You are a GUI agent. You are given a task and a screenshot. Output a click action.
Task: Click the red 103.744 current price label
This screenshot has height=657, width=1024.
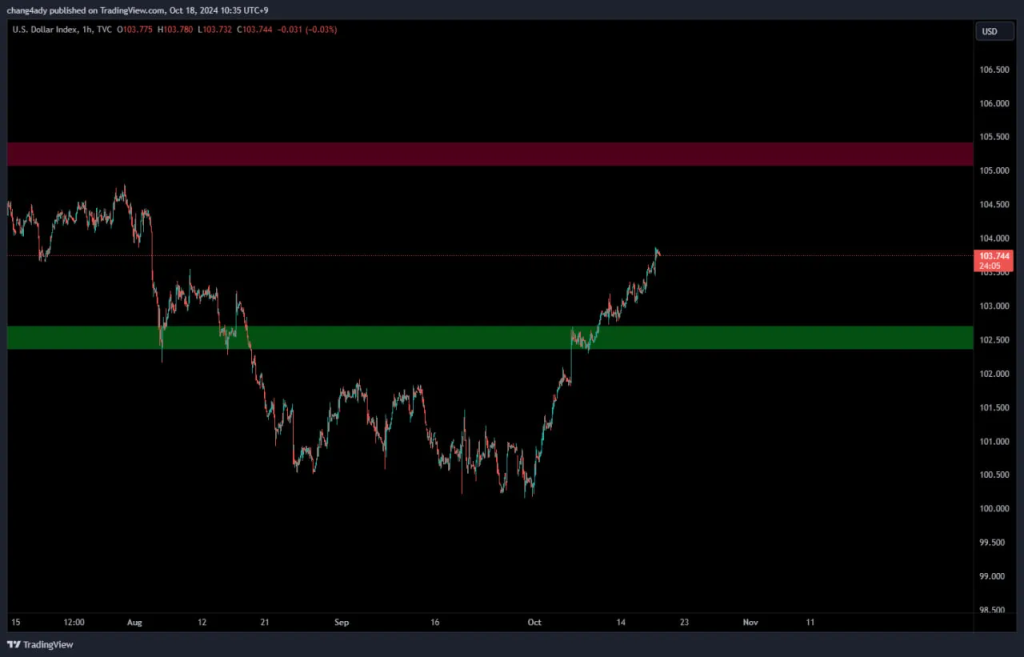pyautogui.click(x=995, y=256)
